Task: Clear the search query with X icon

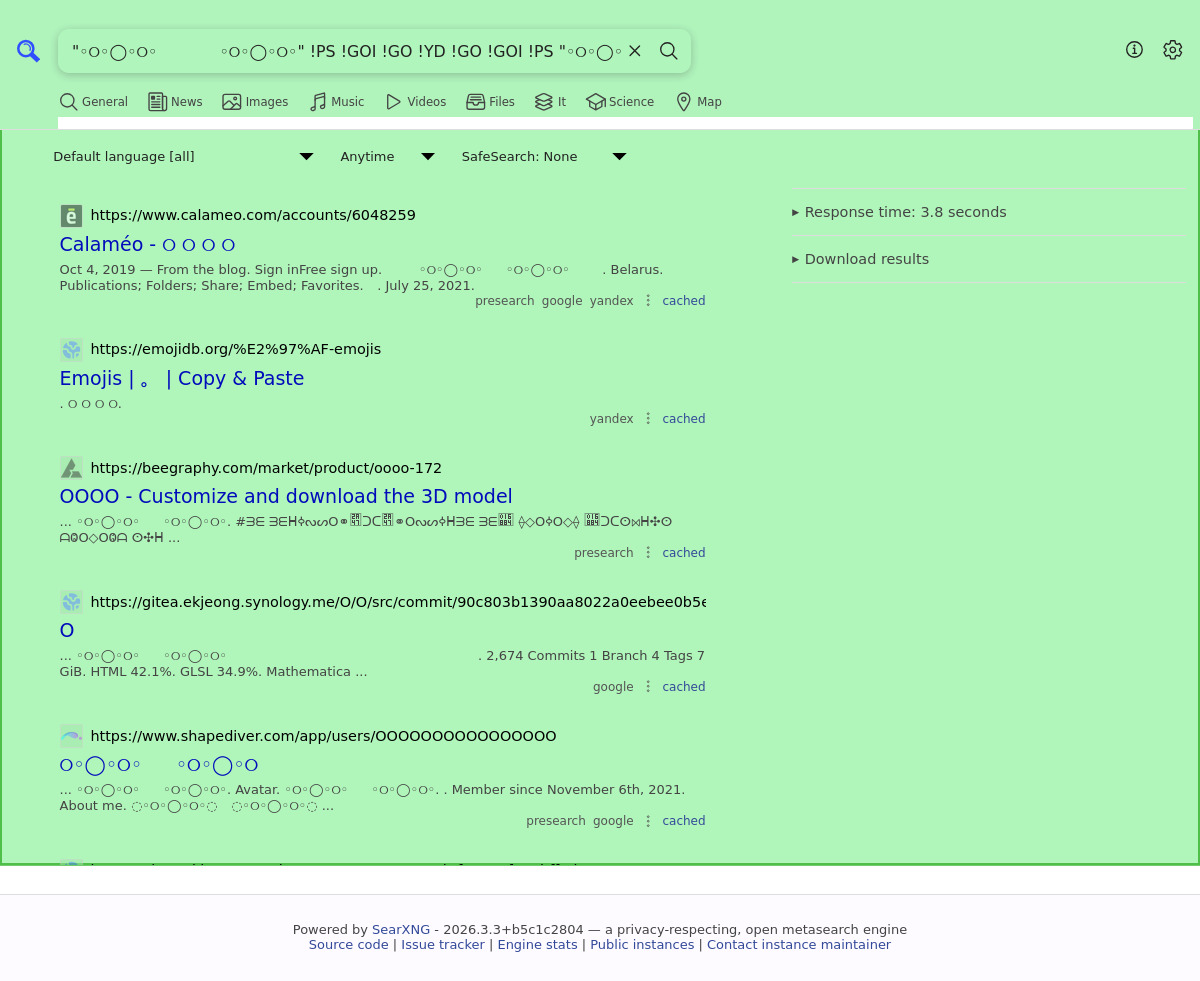Action: tap(634, 51)
